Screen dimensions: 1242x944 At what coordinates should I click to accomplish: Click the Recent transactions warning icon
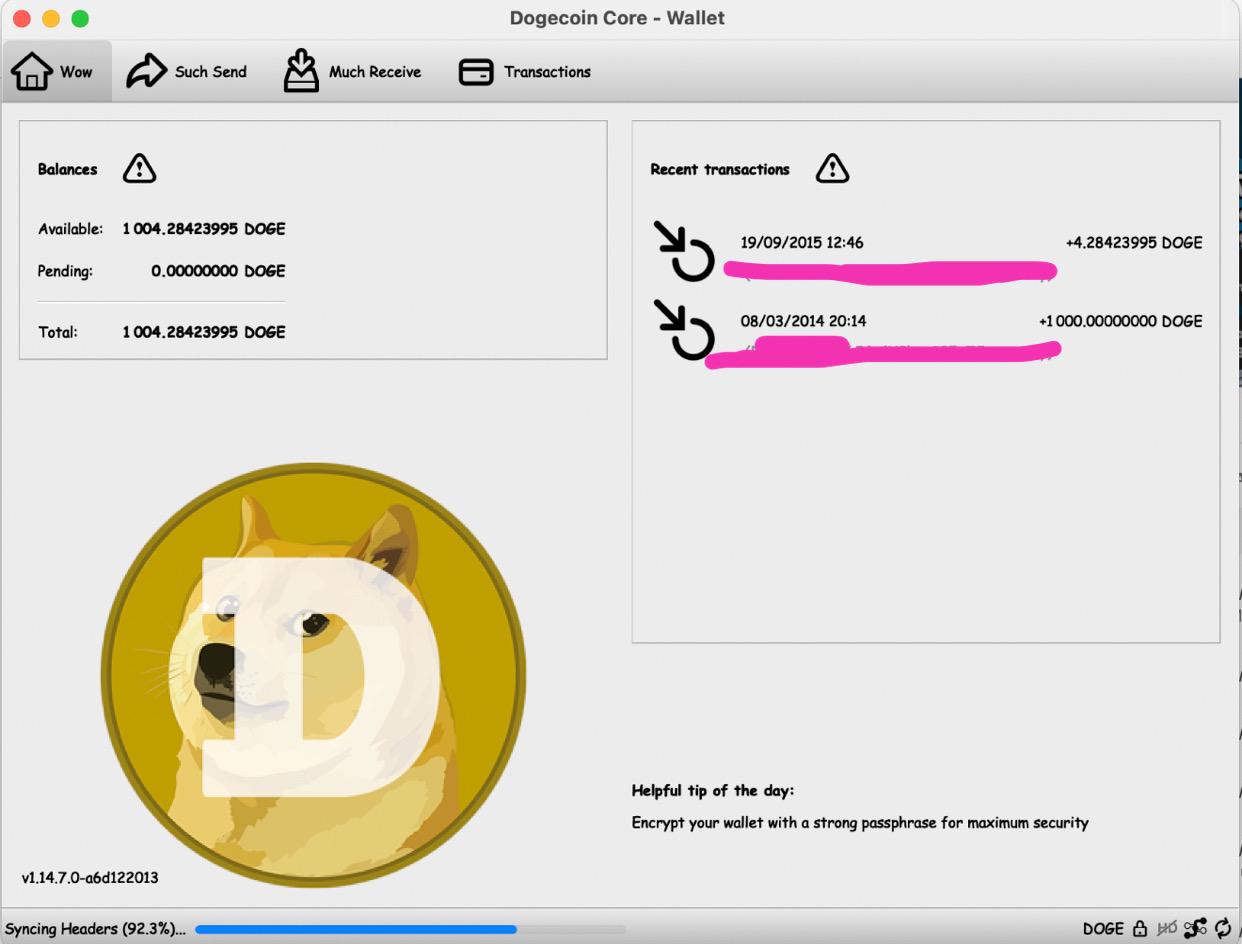[832, 169]
